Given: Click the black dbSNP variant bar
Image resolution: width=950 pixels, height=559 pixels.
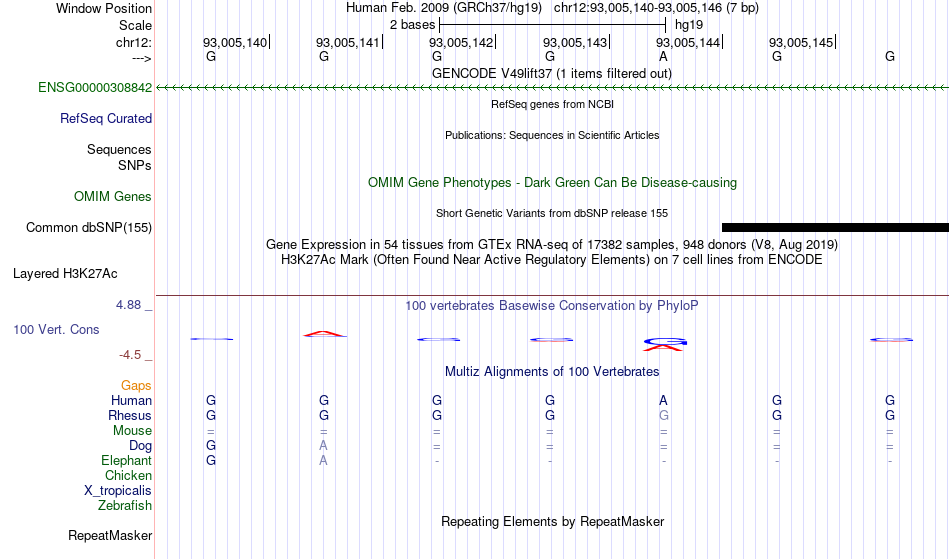Looking at the screenshot, I should click(x=835, y=228).
